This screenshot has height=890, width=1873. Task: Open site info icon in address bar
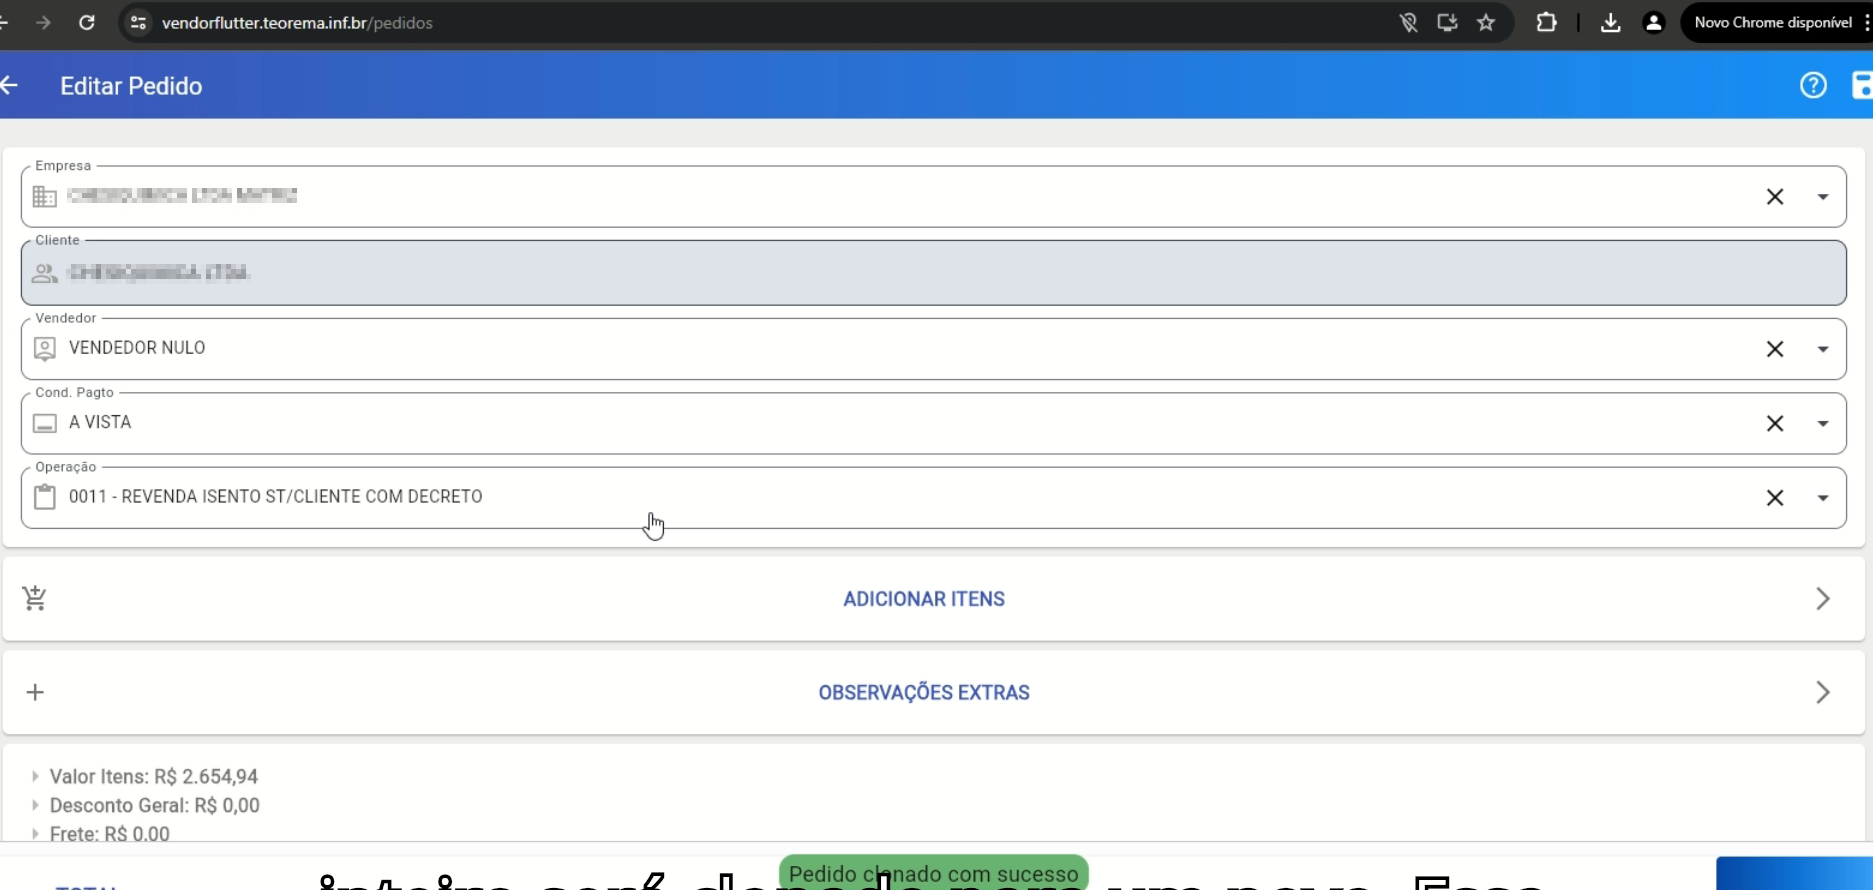tap(139, 22)
